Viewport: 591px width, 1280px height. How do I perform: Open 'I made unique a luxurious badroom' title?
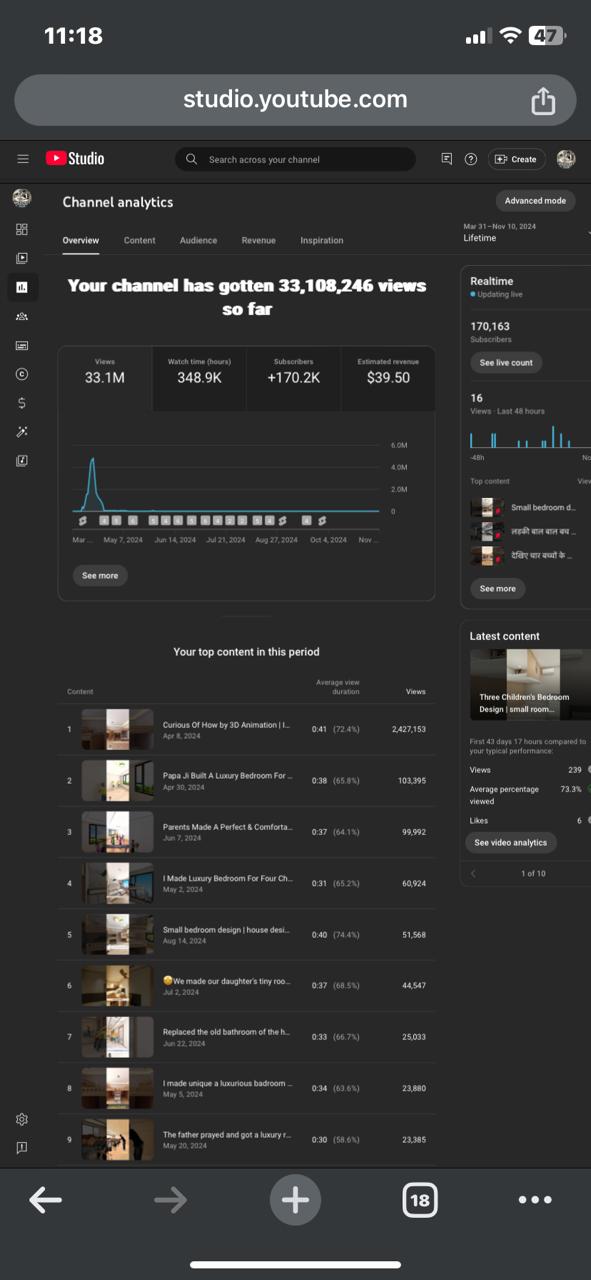pos(228,1083)
